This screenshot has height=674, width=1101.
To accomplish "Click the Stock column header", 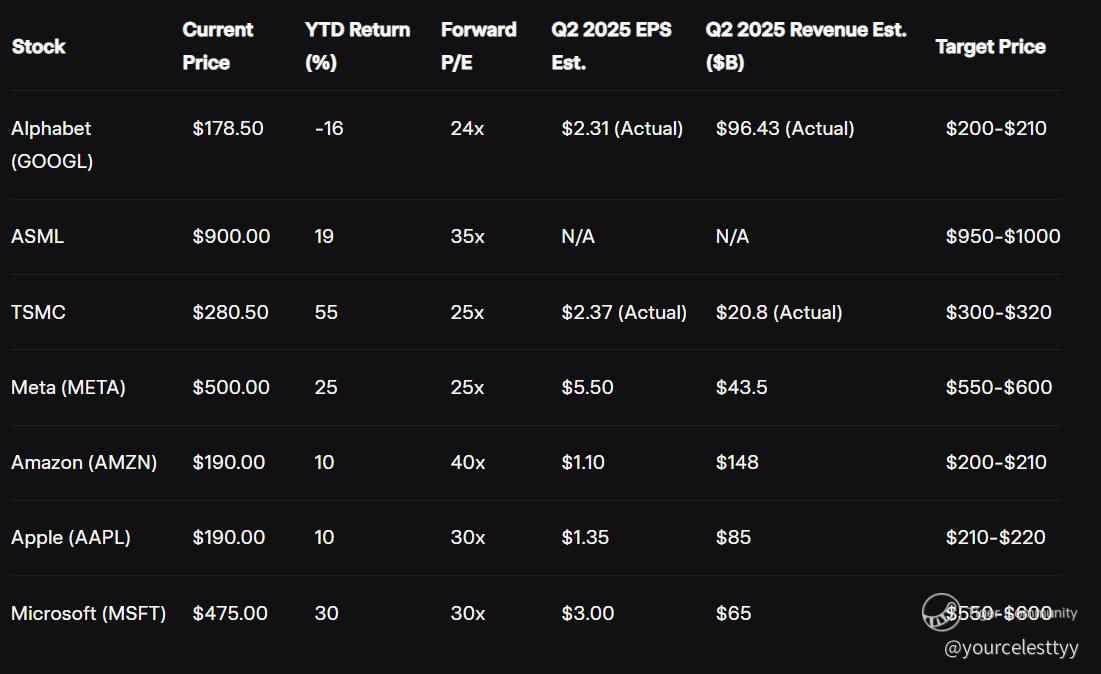I will (x=38, y=46).
